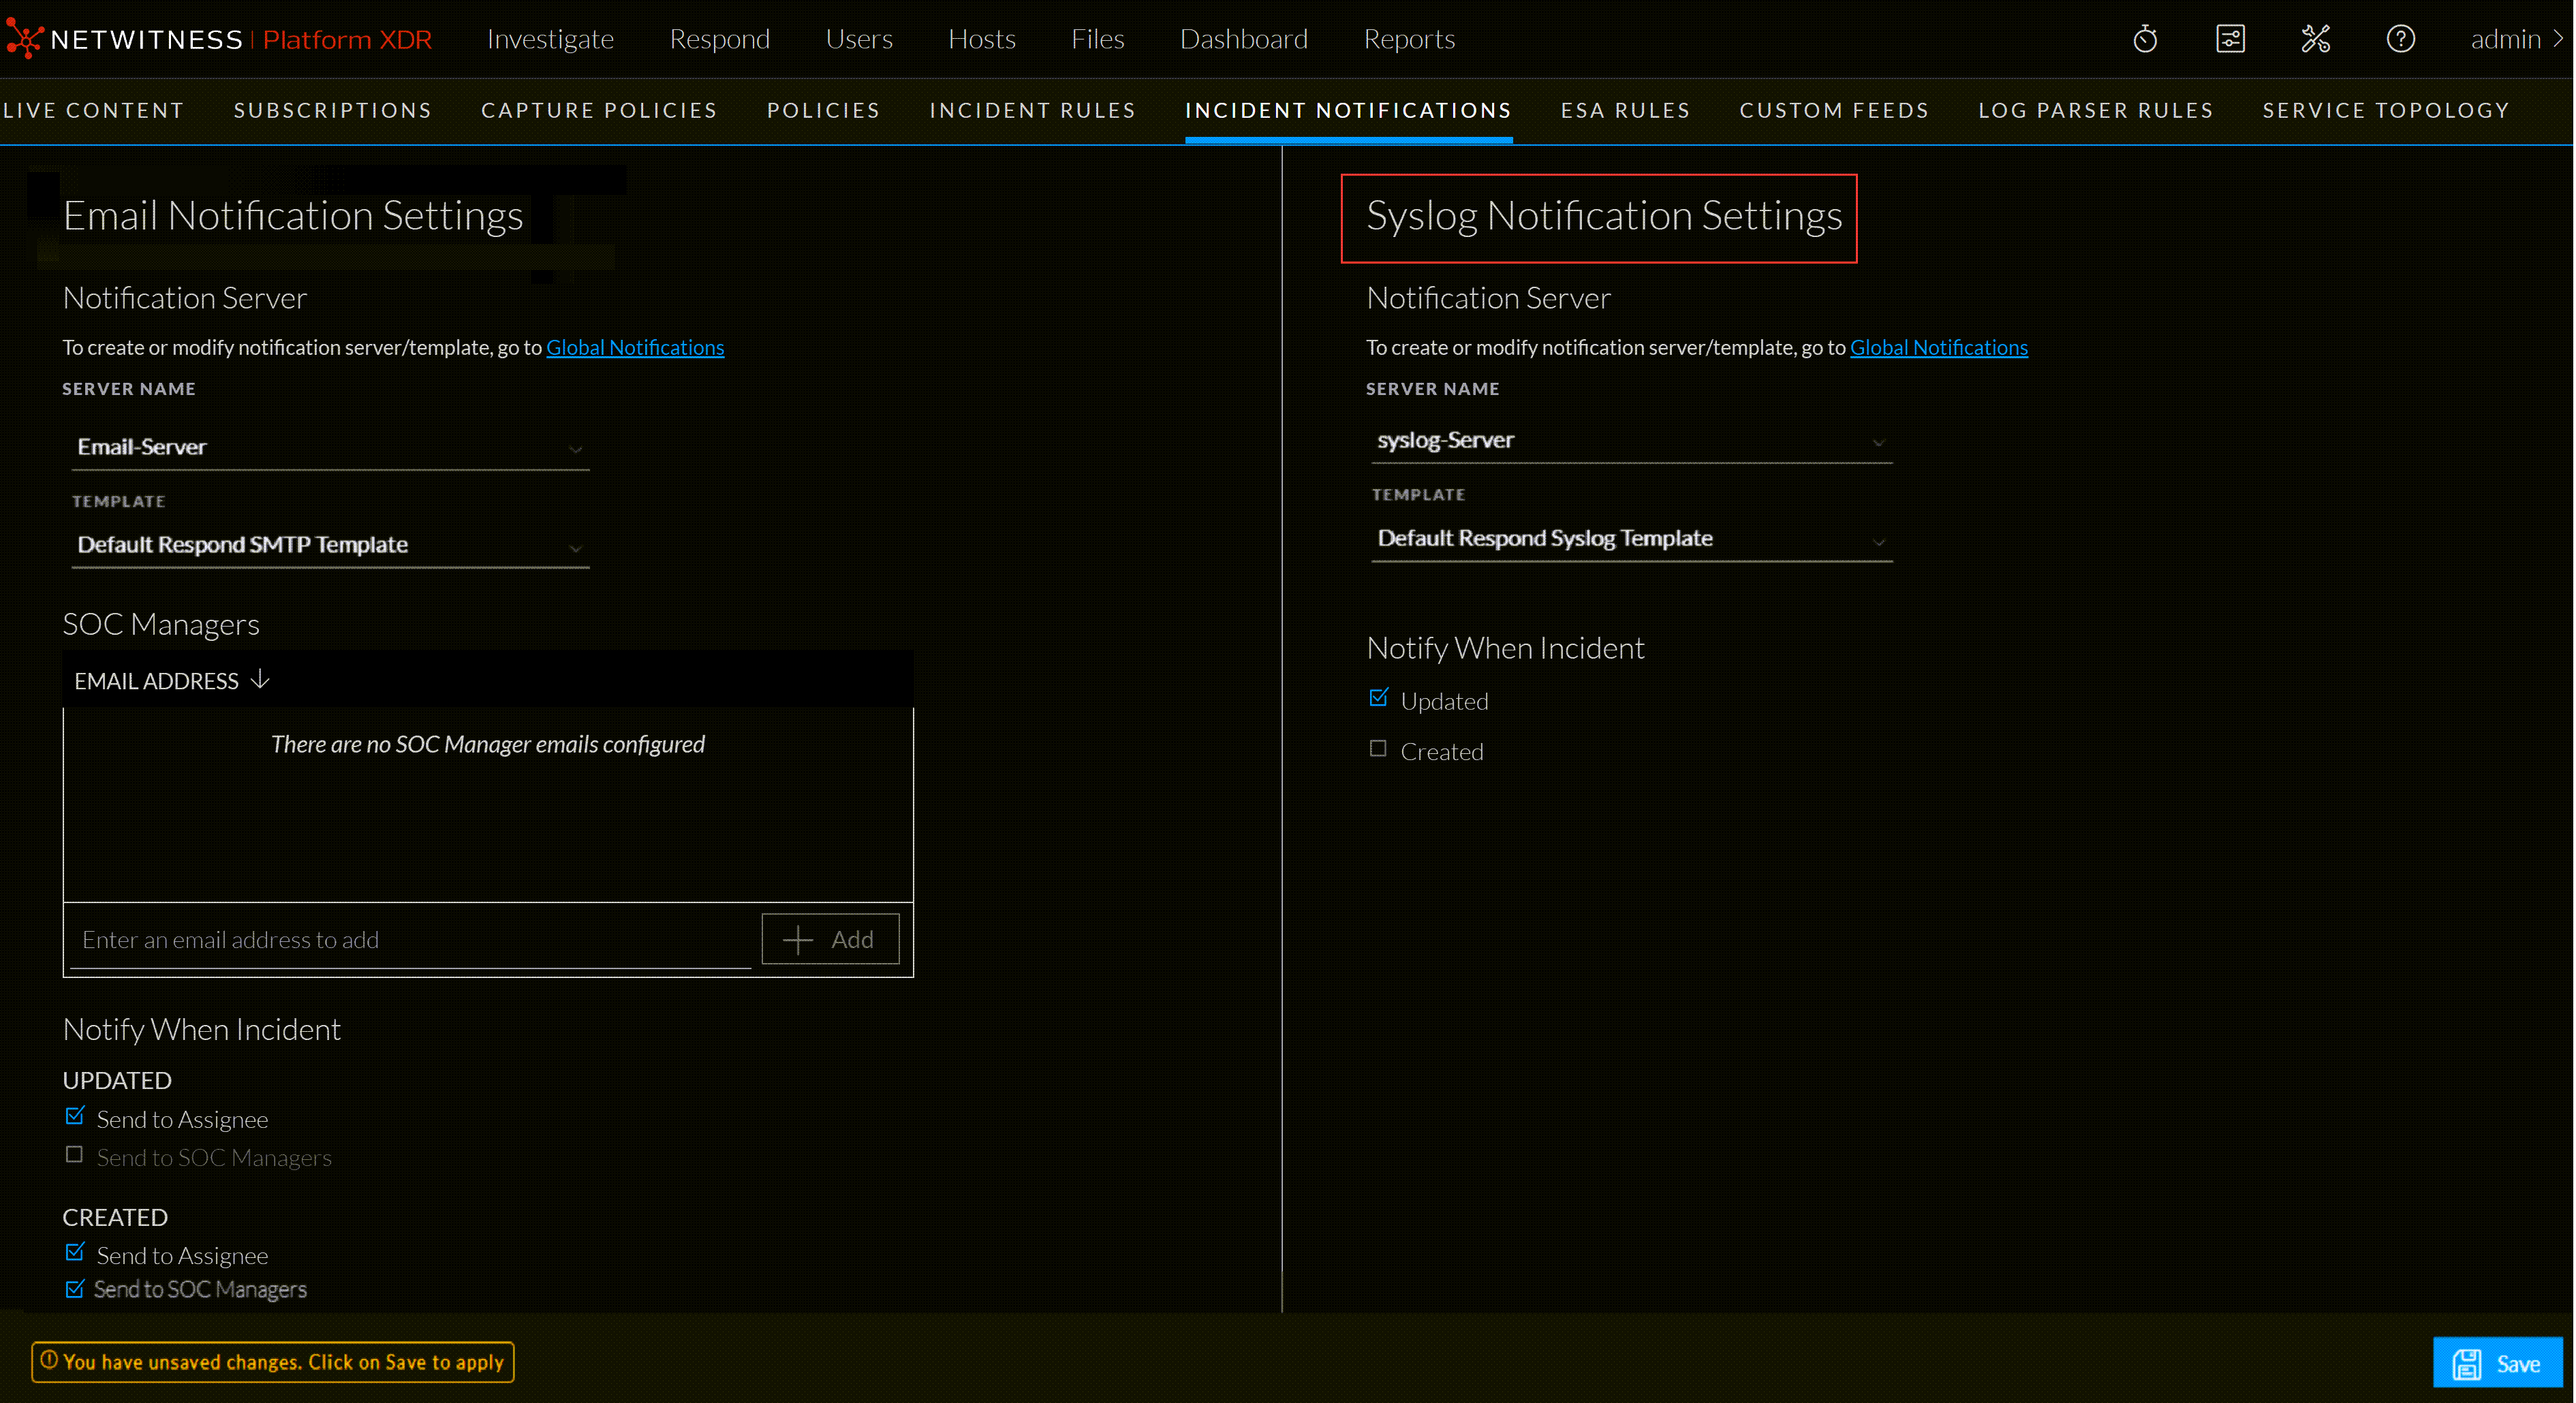Expand the syslog-Server dropdown

1631,441
